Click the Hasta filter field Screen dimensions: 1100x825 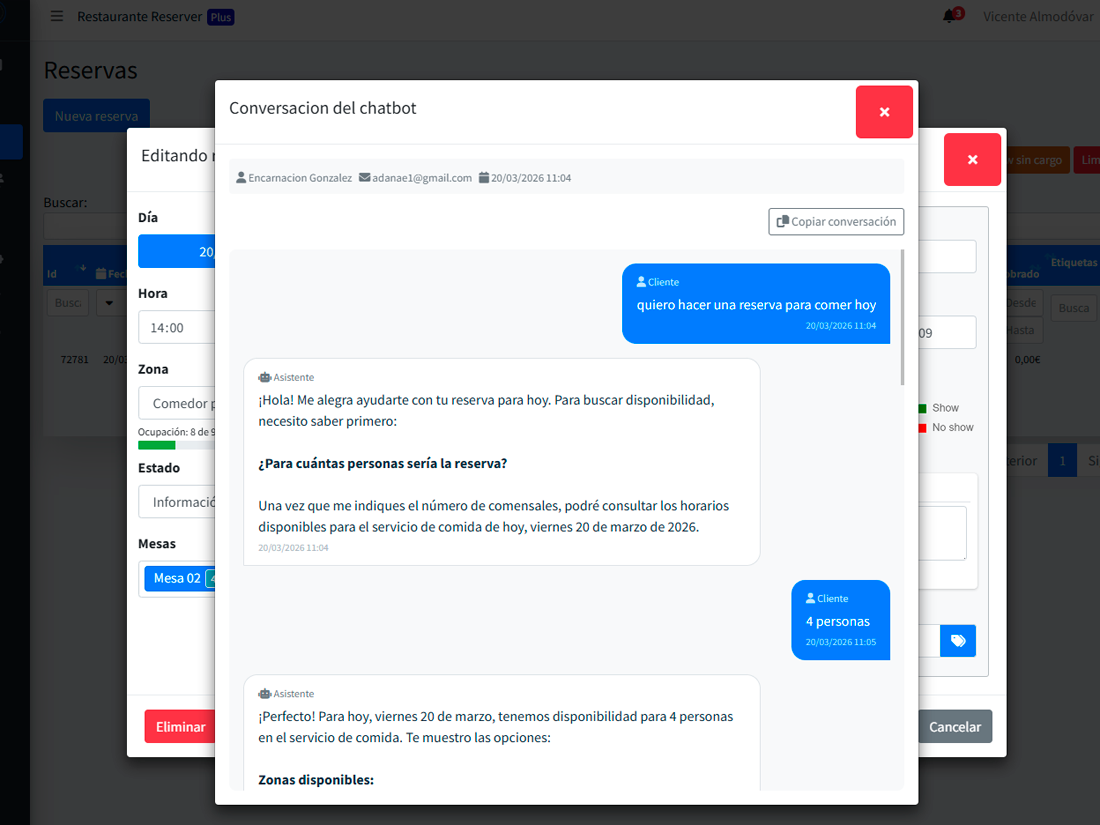1024,330
